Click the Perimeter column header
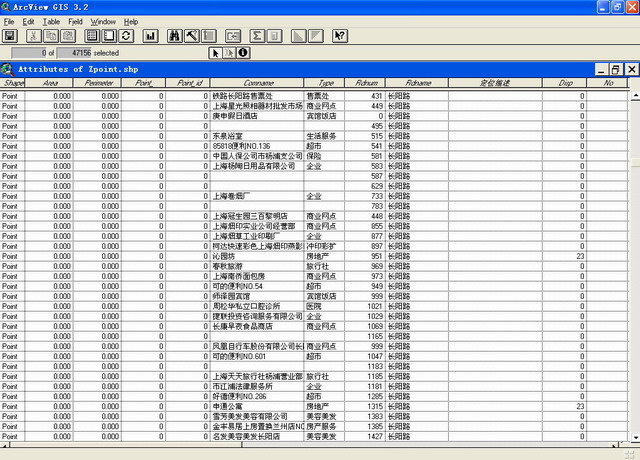The width and height of the screenshot is (640, 460). coord(97,83)
